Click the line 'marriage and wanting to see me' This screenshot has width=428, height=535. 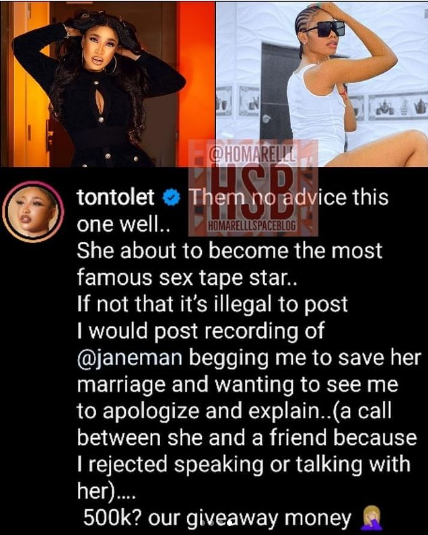point(237,385)
